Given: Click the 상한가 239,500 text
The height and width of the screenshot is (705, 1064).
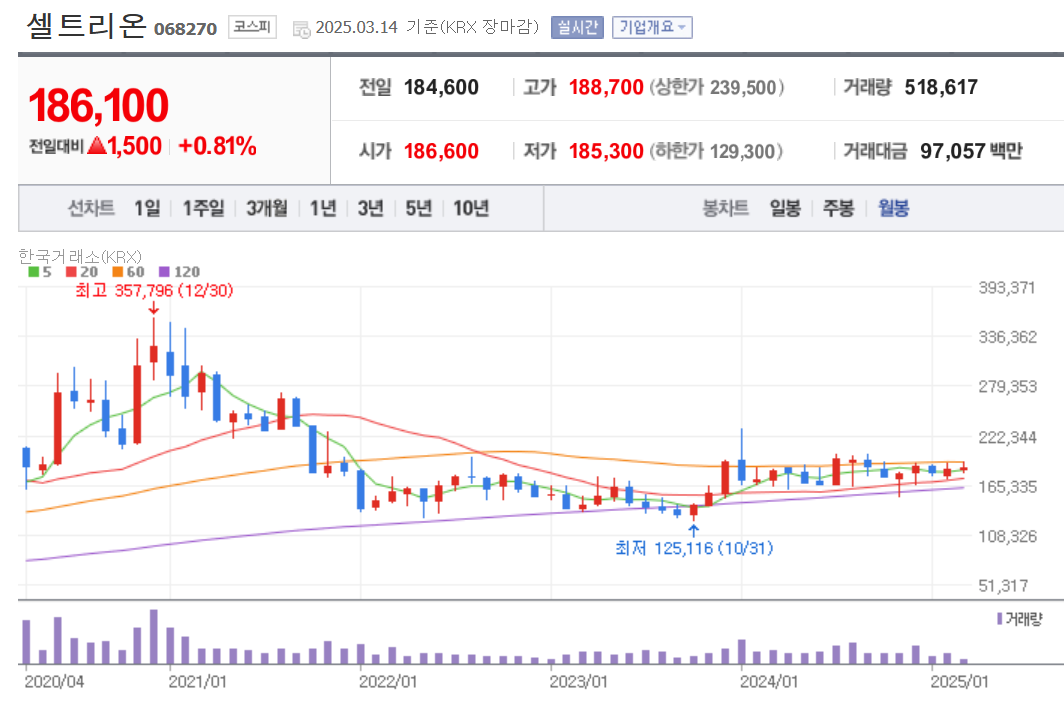Looking at the screenshot, I should [x=717, y=87].
